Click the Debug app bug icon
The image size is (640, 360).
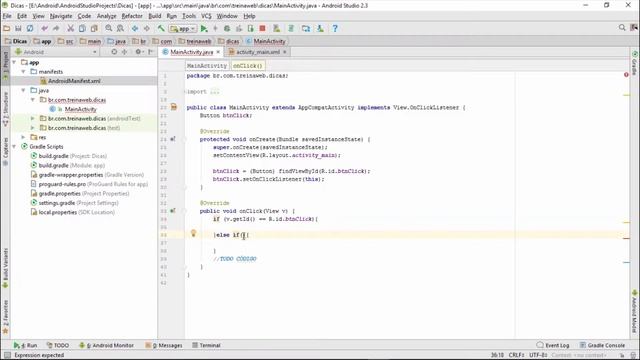click(227, 29)
